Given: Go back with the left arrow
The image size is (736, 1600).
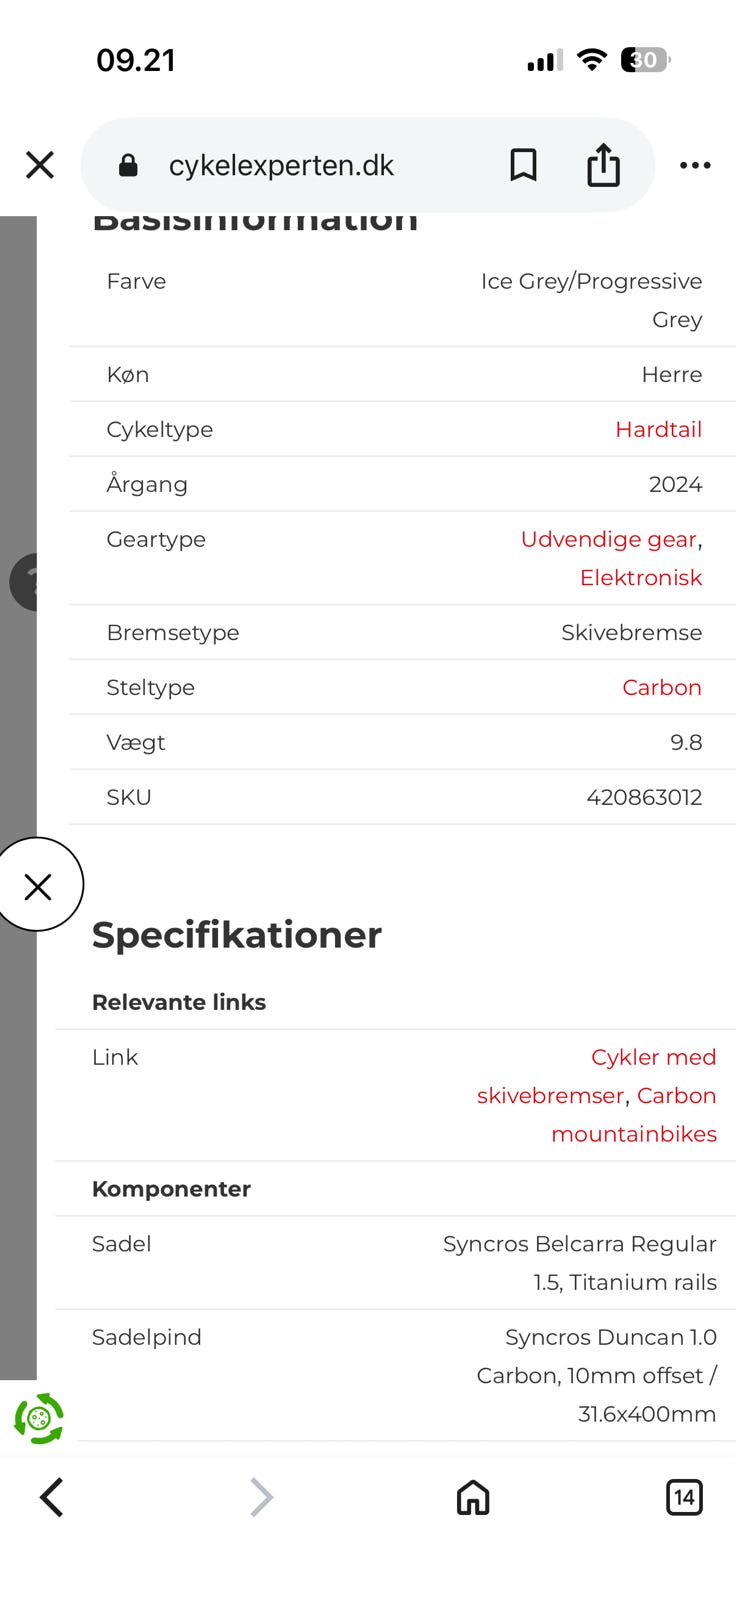Looking at the screenshot, I should point(52,1497).
